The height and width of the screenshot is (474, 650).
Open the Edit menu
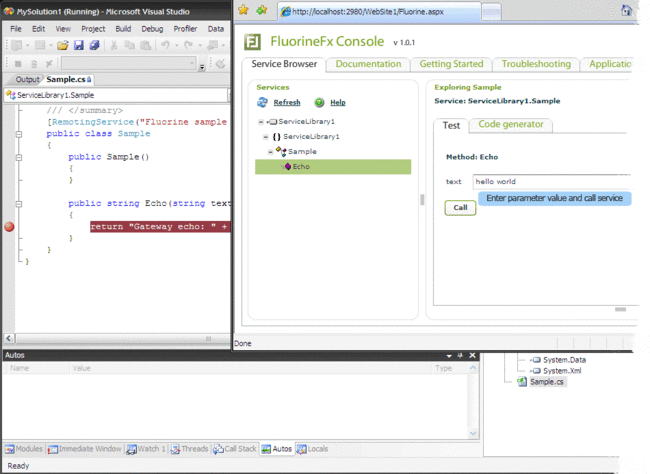tap(38, 29)
